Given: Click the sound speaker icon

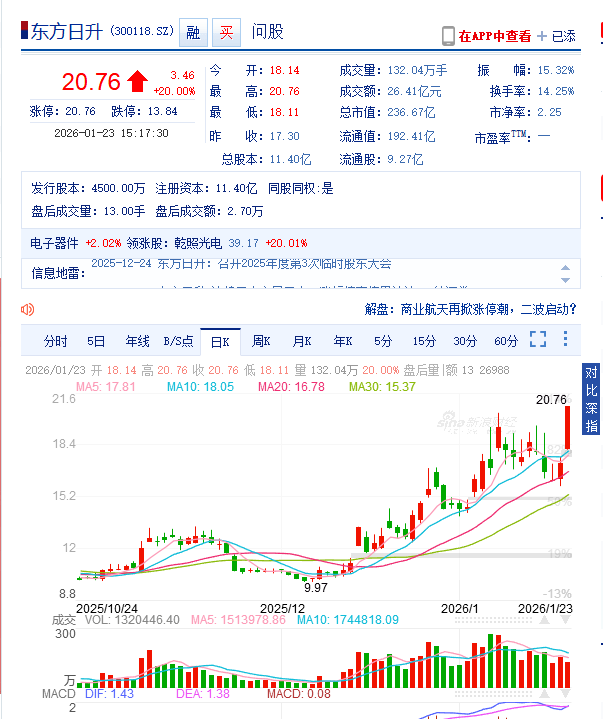Looking at the screenshot, I should 28,310.
